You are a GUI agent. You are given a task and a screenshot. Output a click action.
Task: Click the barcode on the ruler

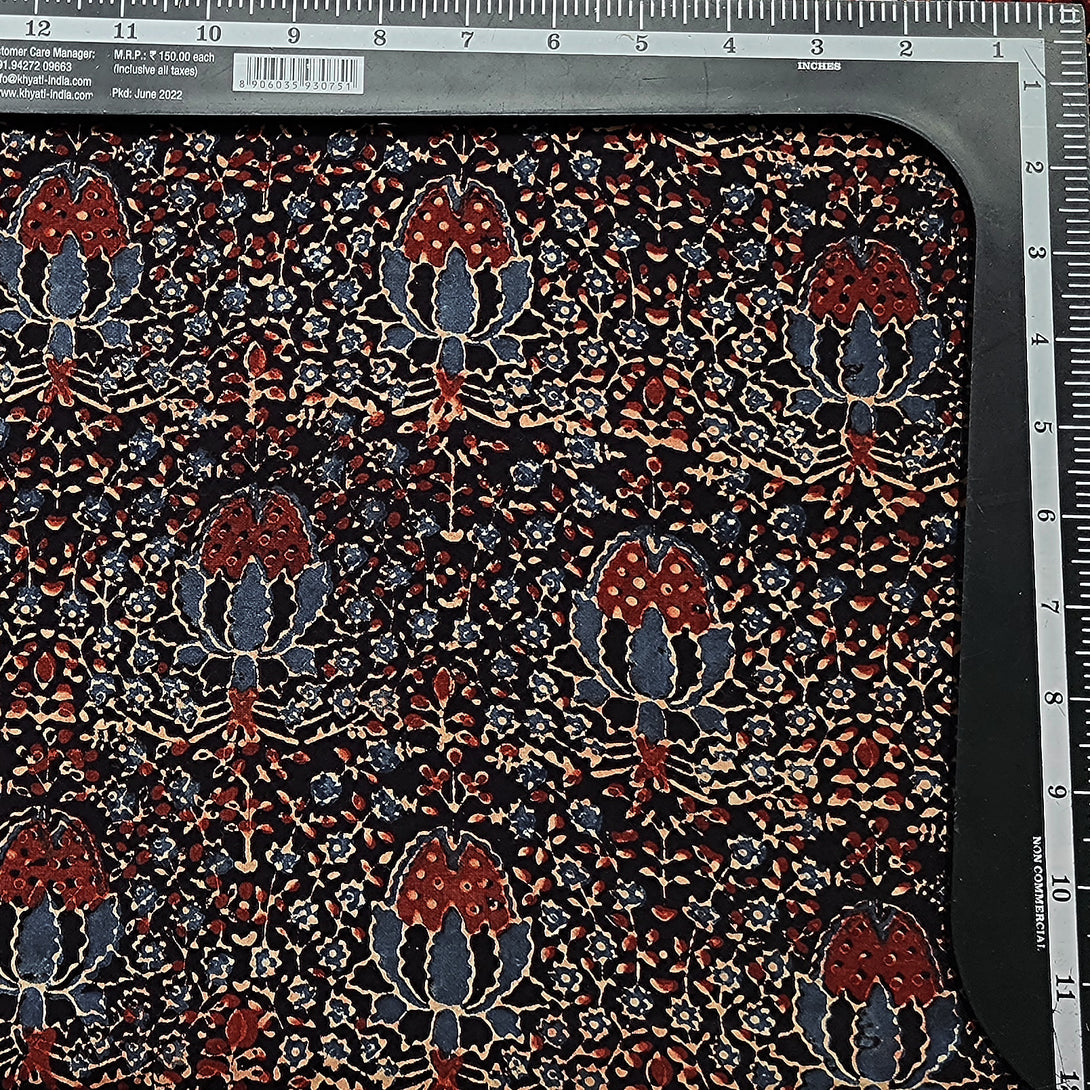point(298,74)
